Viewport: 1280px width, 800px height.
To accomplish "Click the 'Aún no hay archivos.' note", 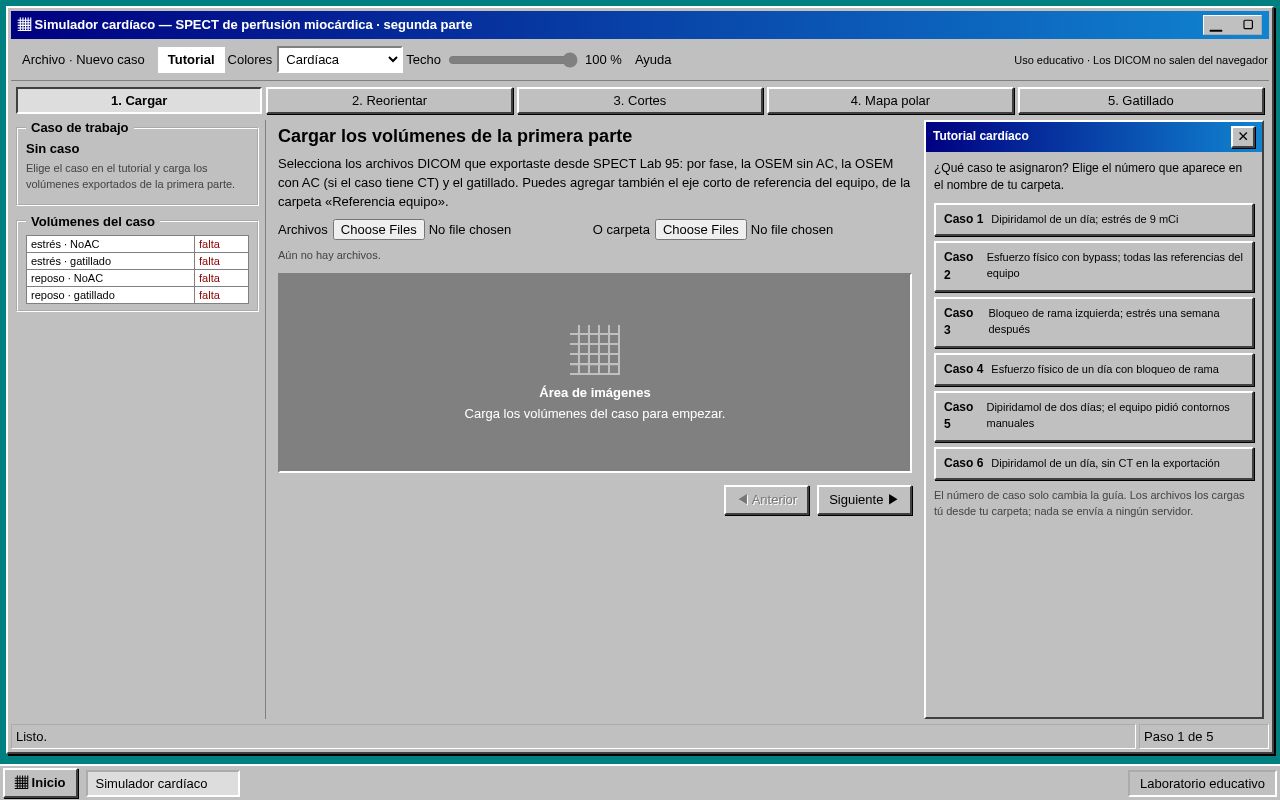I will coord(329,255).
